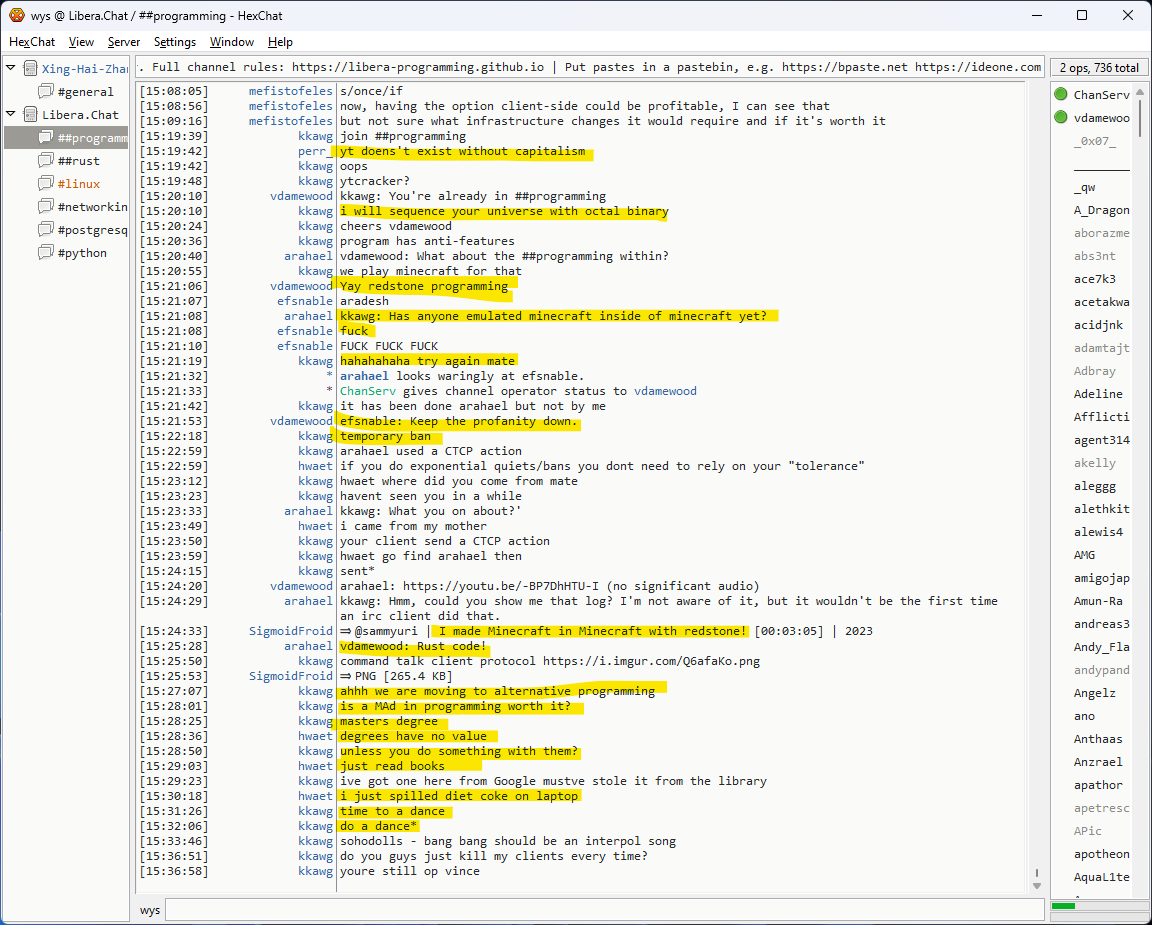Open the Settings menu
This screenshot has width=1152, height=925.
coord(175,42)
